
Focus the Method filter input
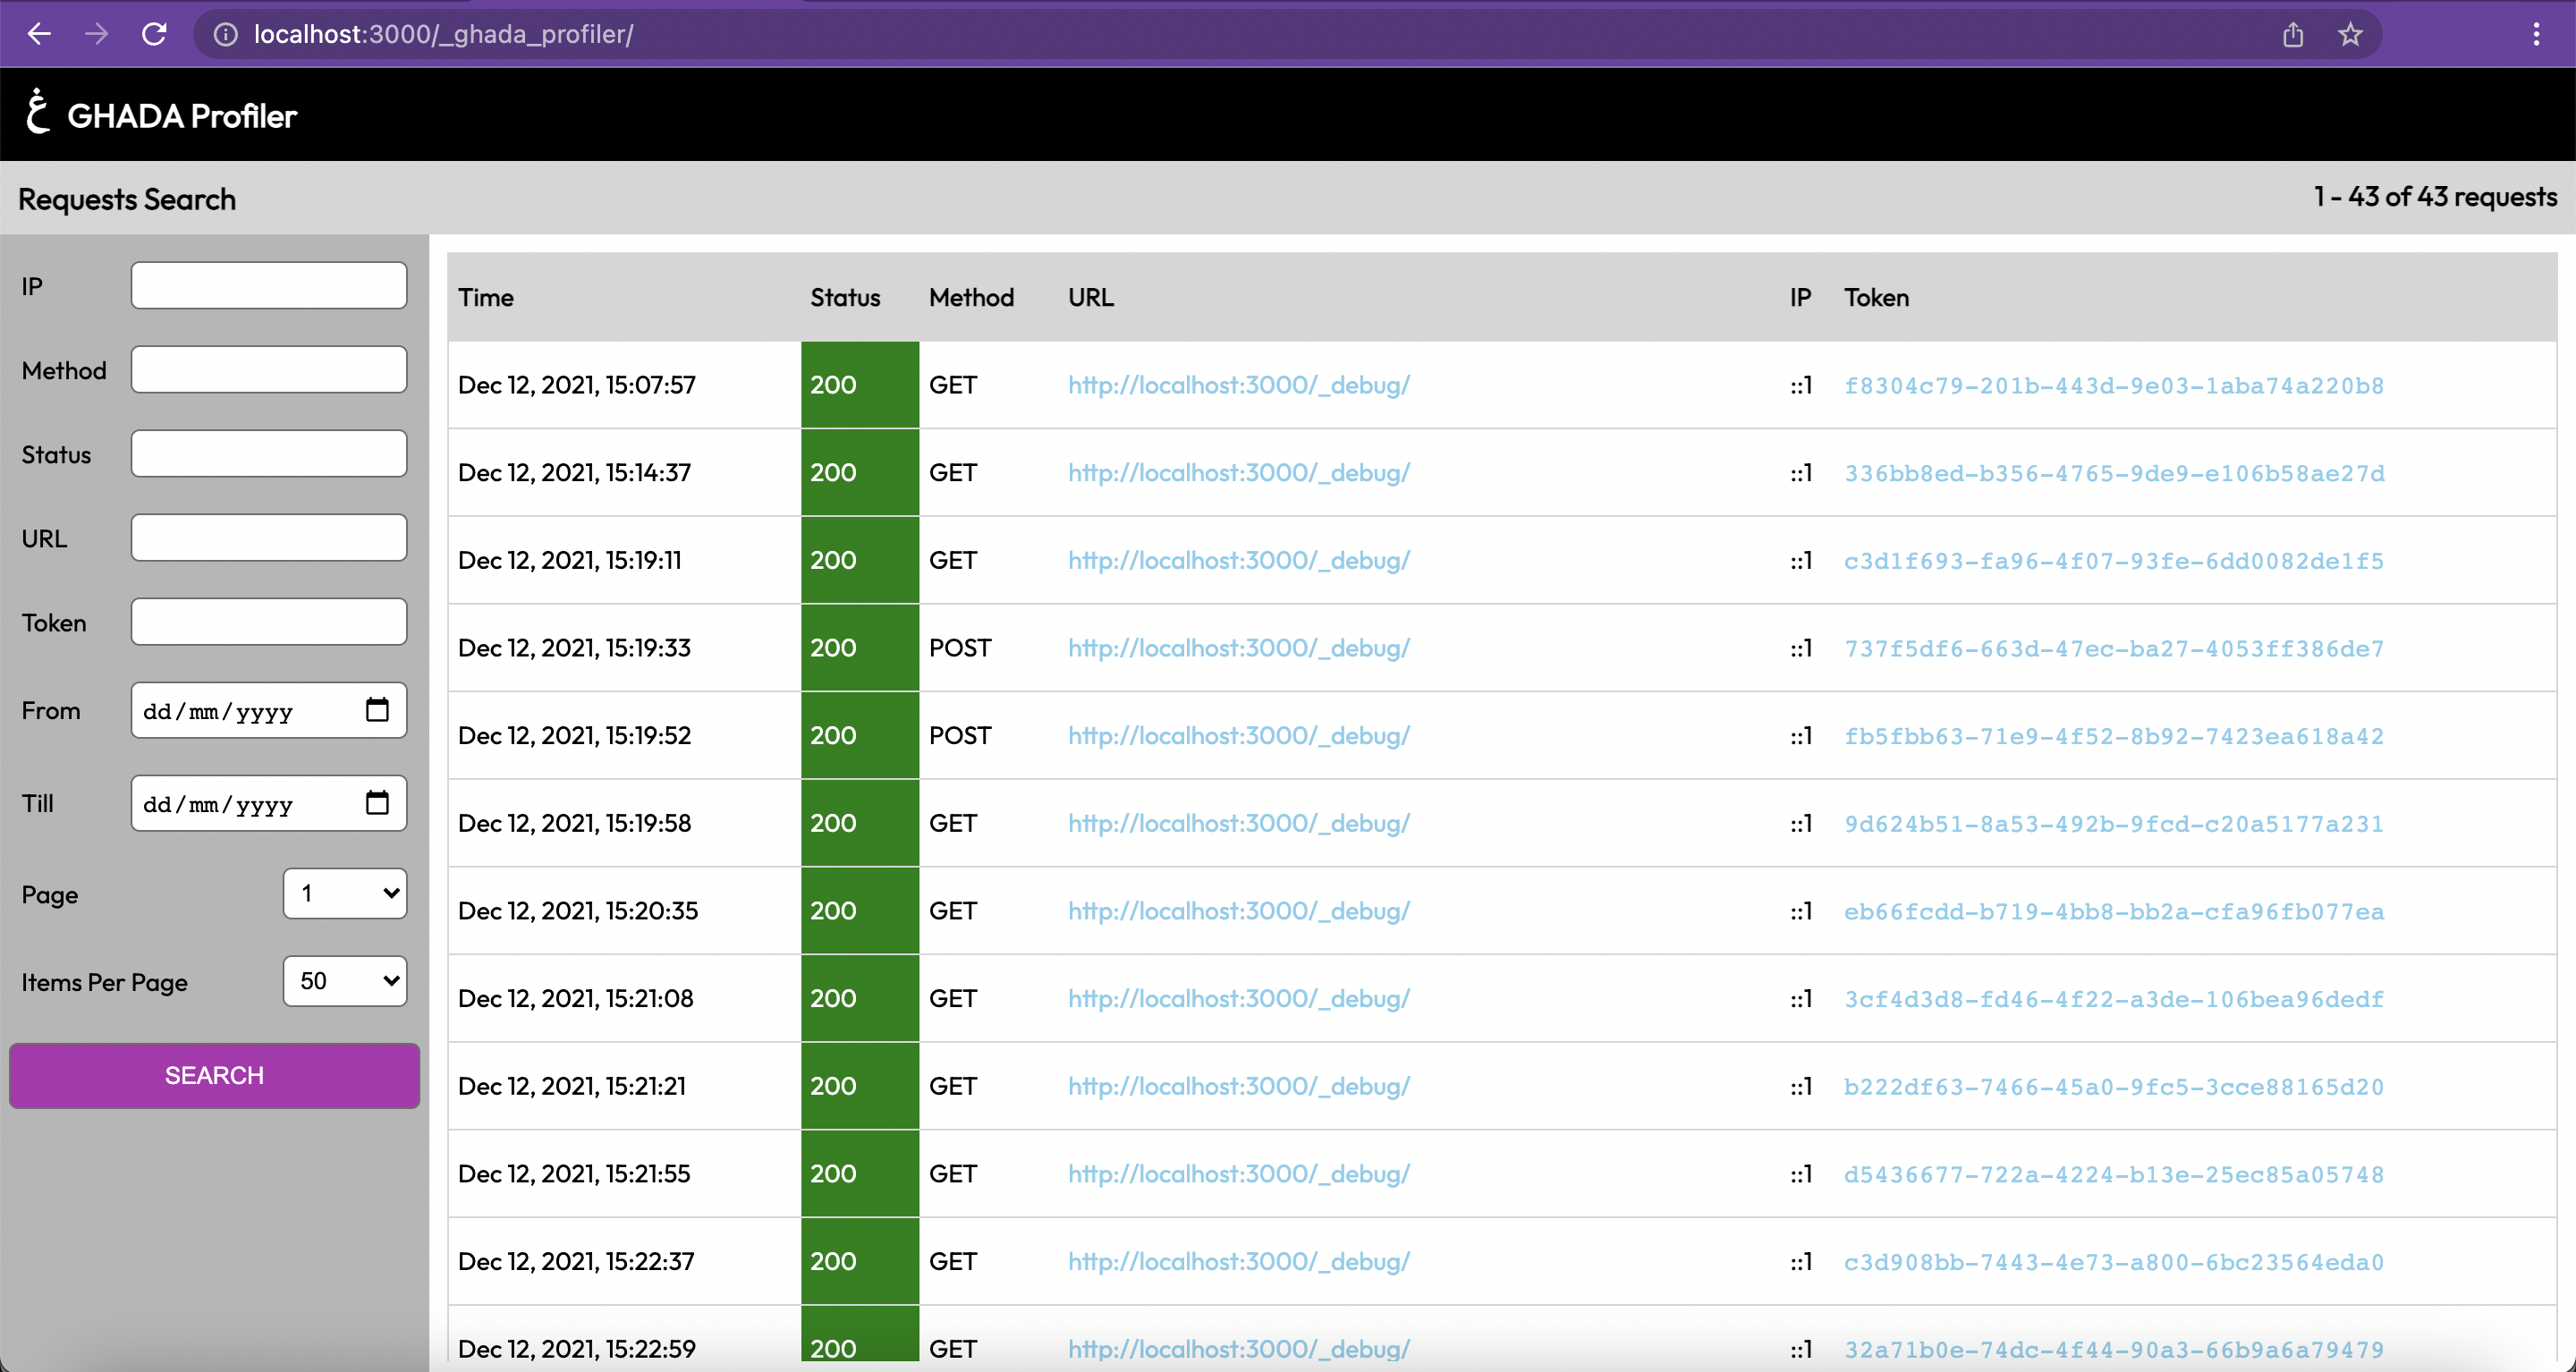point(269,370)
